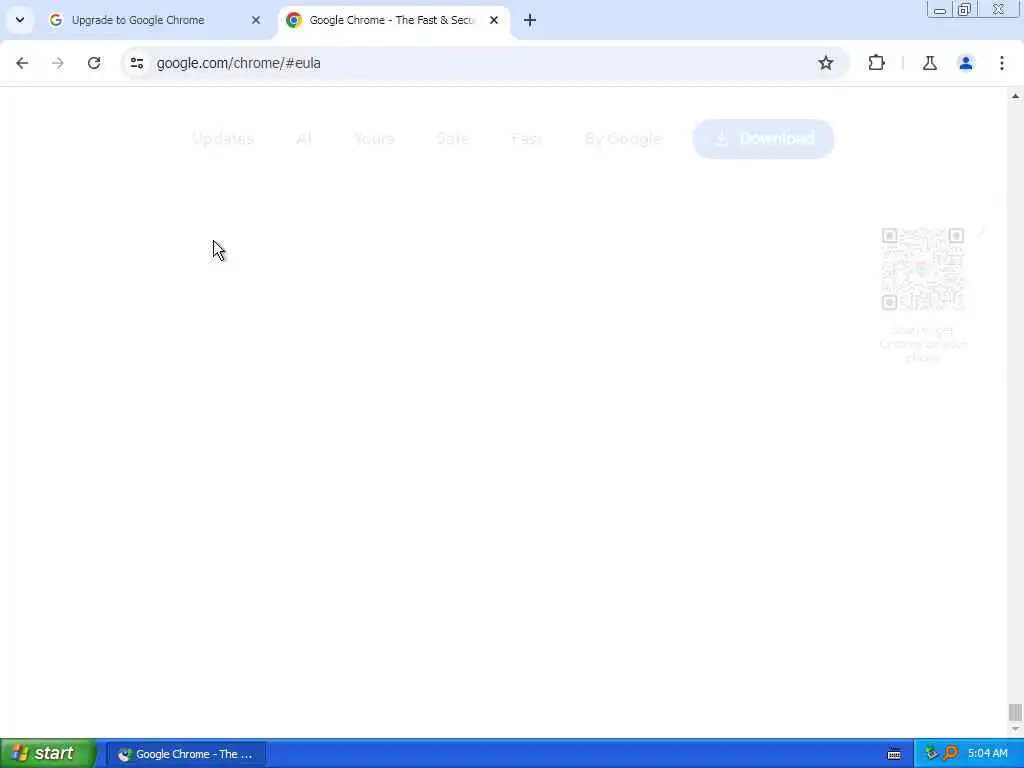Open Chrome Labs flask icon

pyautogui.click(x=930, y=63)
